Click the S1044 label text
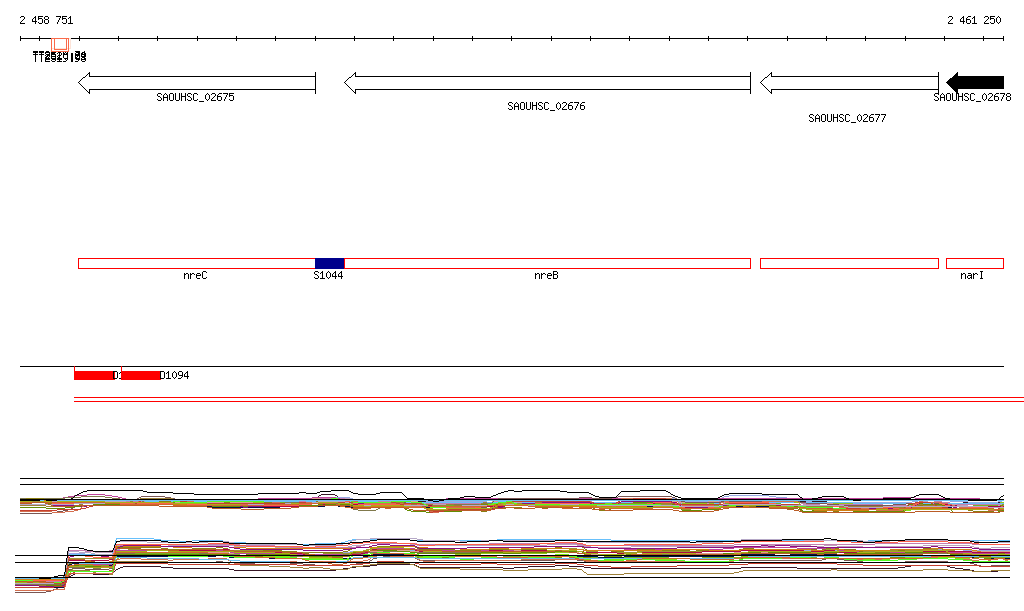The width and height of the screenshot is (1024, 611). click(x=328, y=275)
